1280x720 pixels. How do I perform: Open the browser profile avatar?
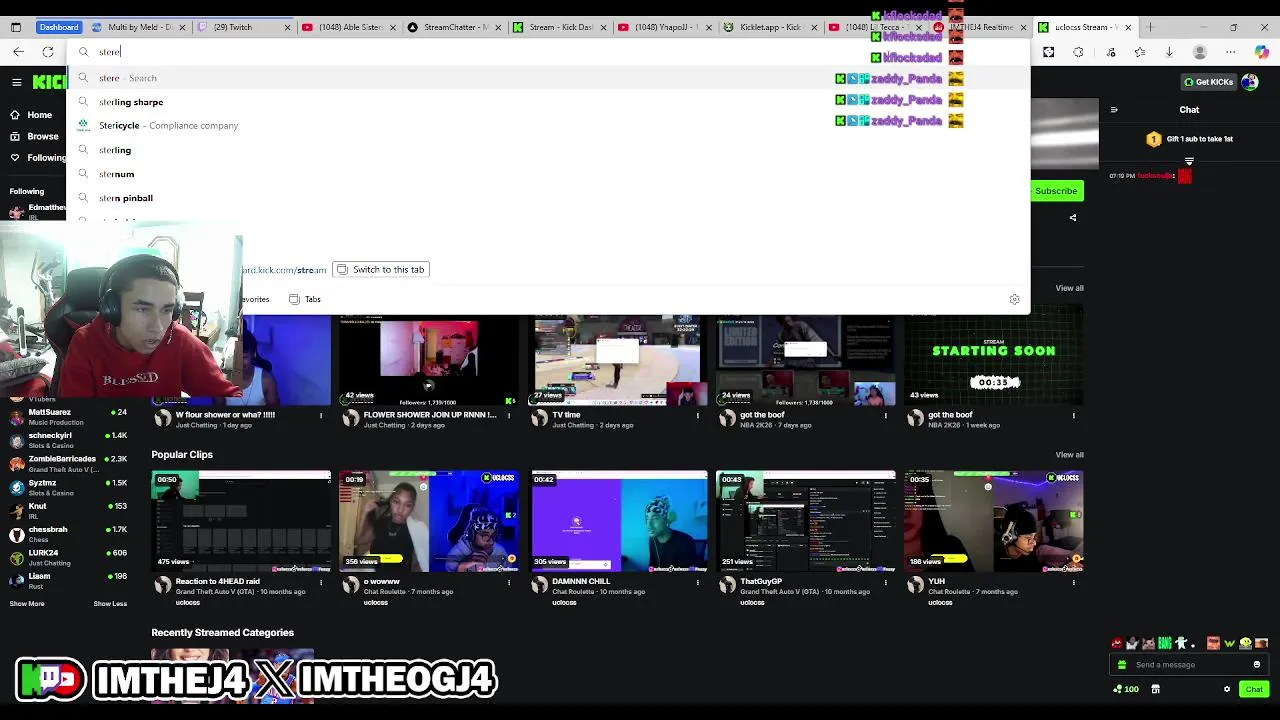1200,52
